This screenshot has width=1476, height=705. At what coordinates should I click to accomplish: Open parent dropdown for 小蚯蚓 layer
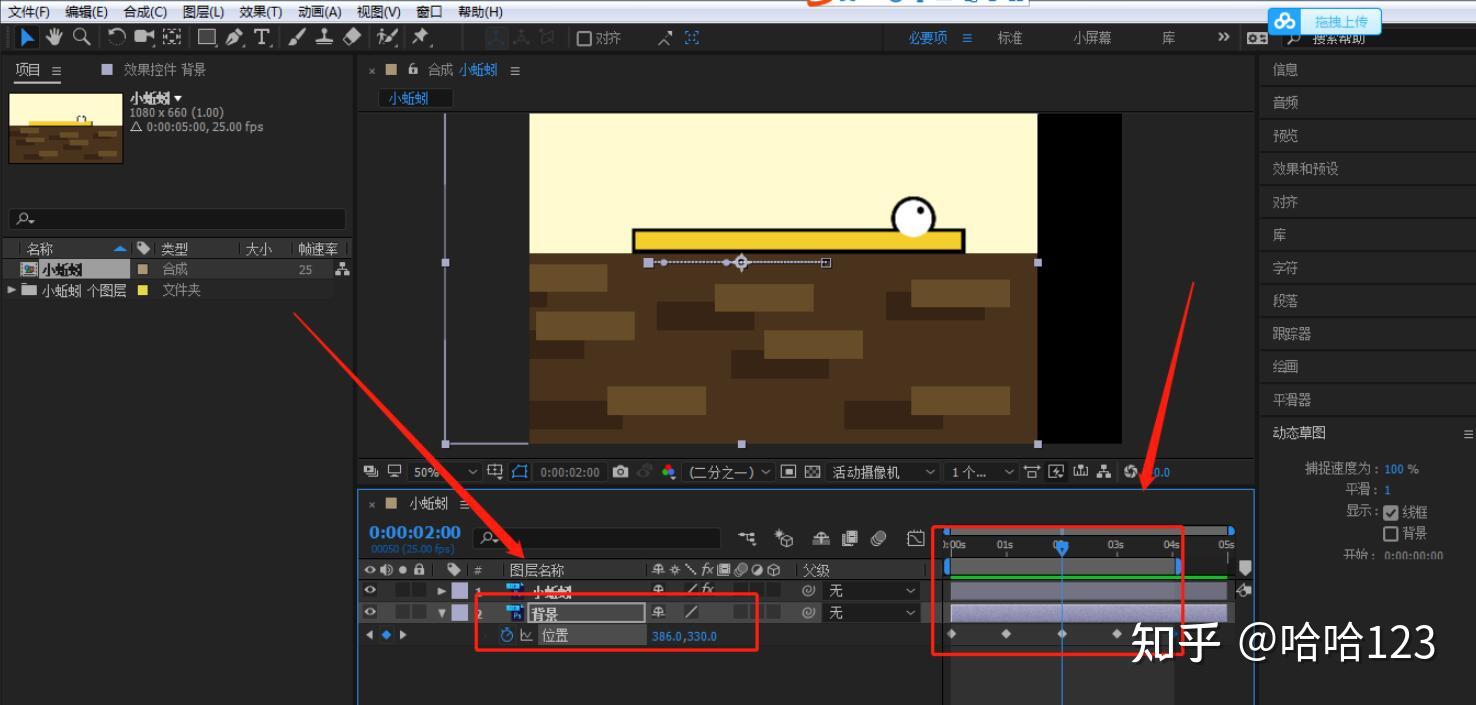point(872,591)
